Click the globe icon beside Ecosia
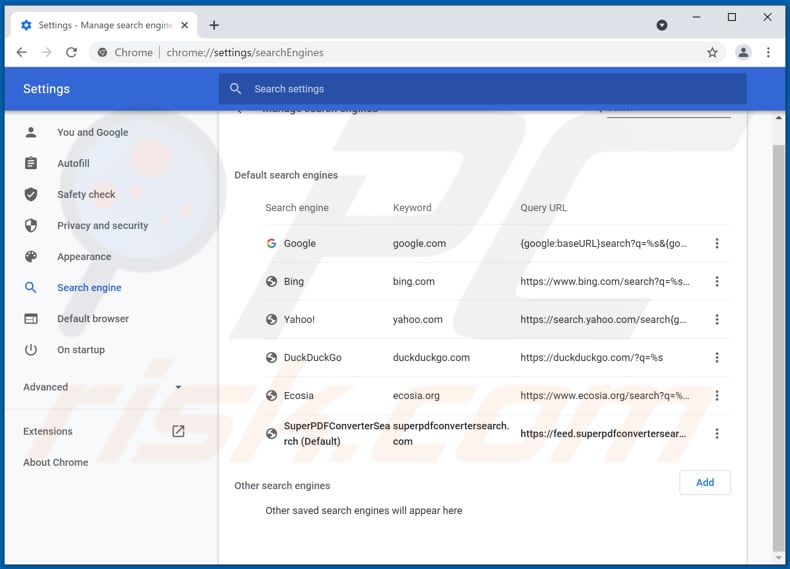 (x=271, y=396)
